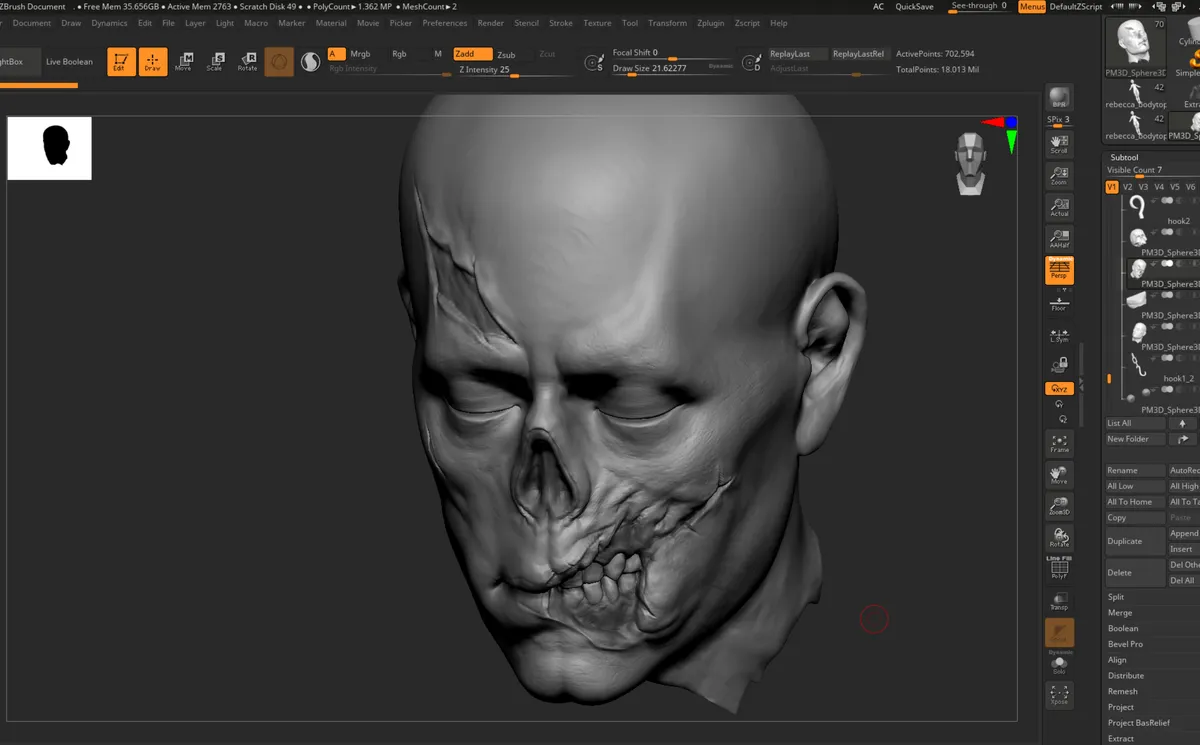1200x745 pixels.
Task: Click the curved arrow icon beside New Folder
Action: click(x=1183, y=439)
